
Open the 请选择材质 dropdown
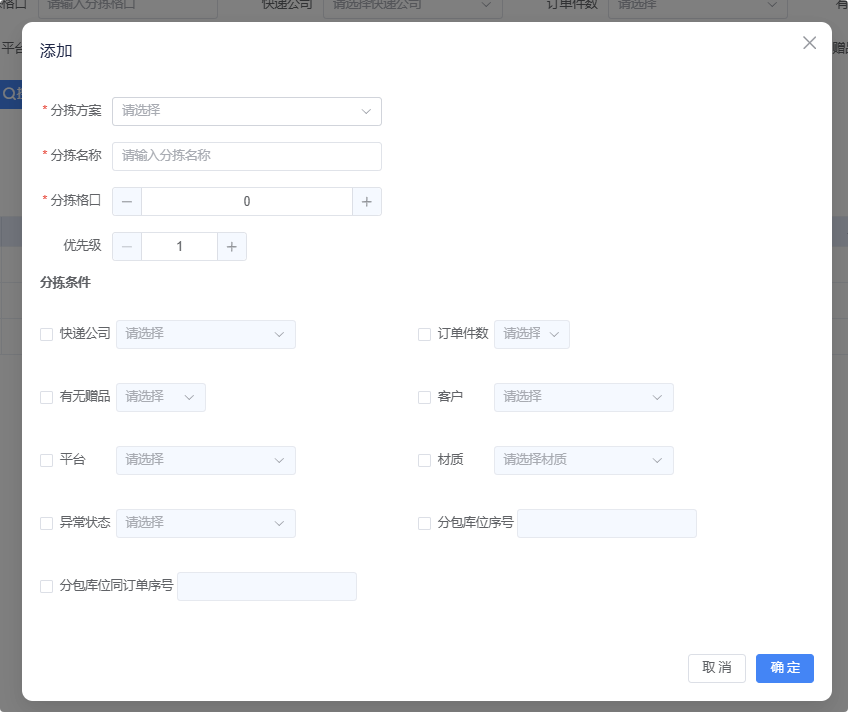[x=584, y=460]
